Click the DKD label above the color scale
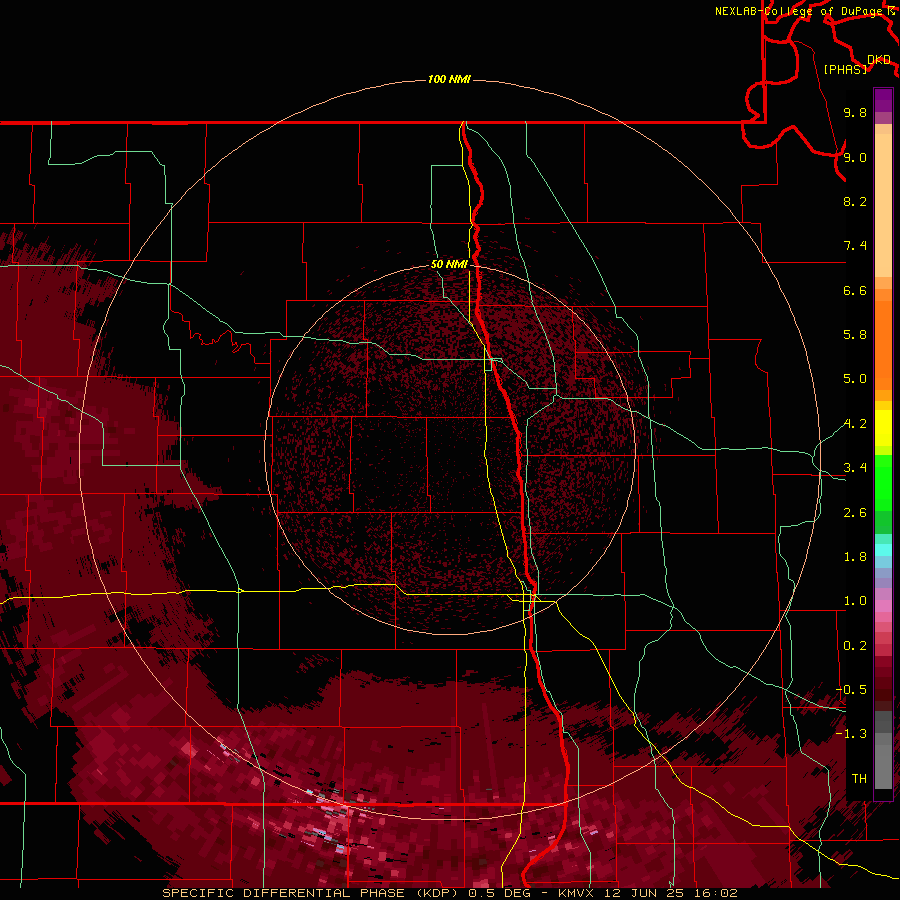900x900 pixels. tap(879, 60)
